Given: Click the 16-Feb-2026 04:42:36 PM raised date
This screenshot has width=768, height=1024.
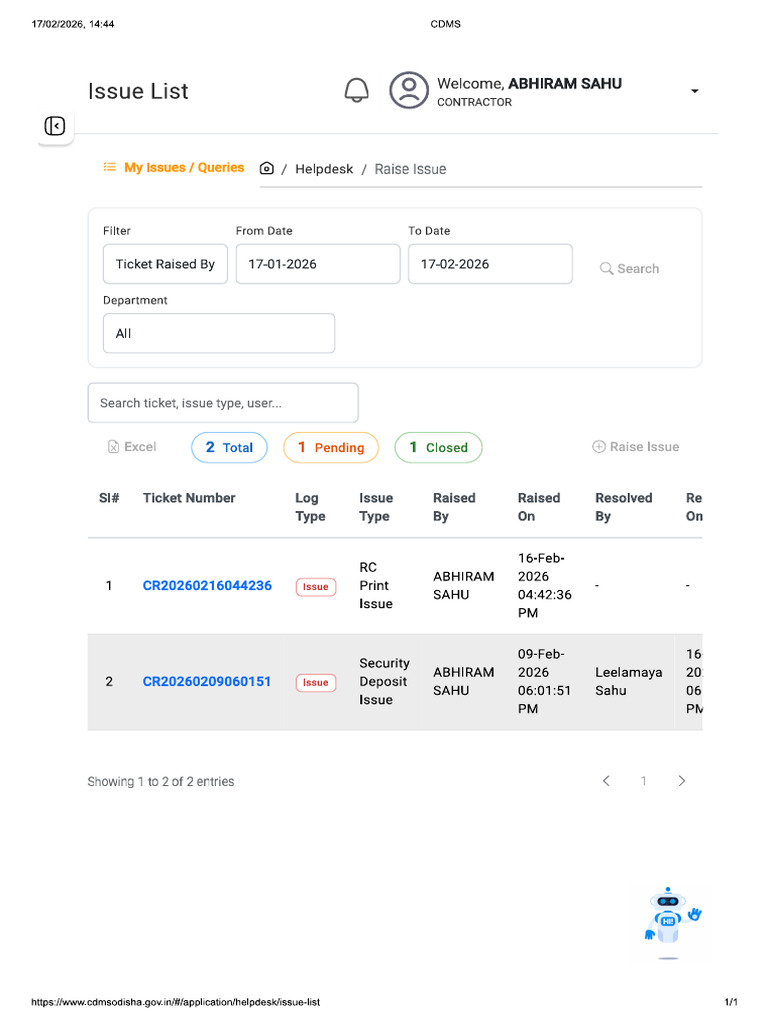Looking at the screenshot, I should [544, 586].
